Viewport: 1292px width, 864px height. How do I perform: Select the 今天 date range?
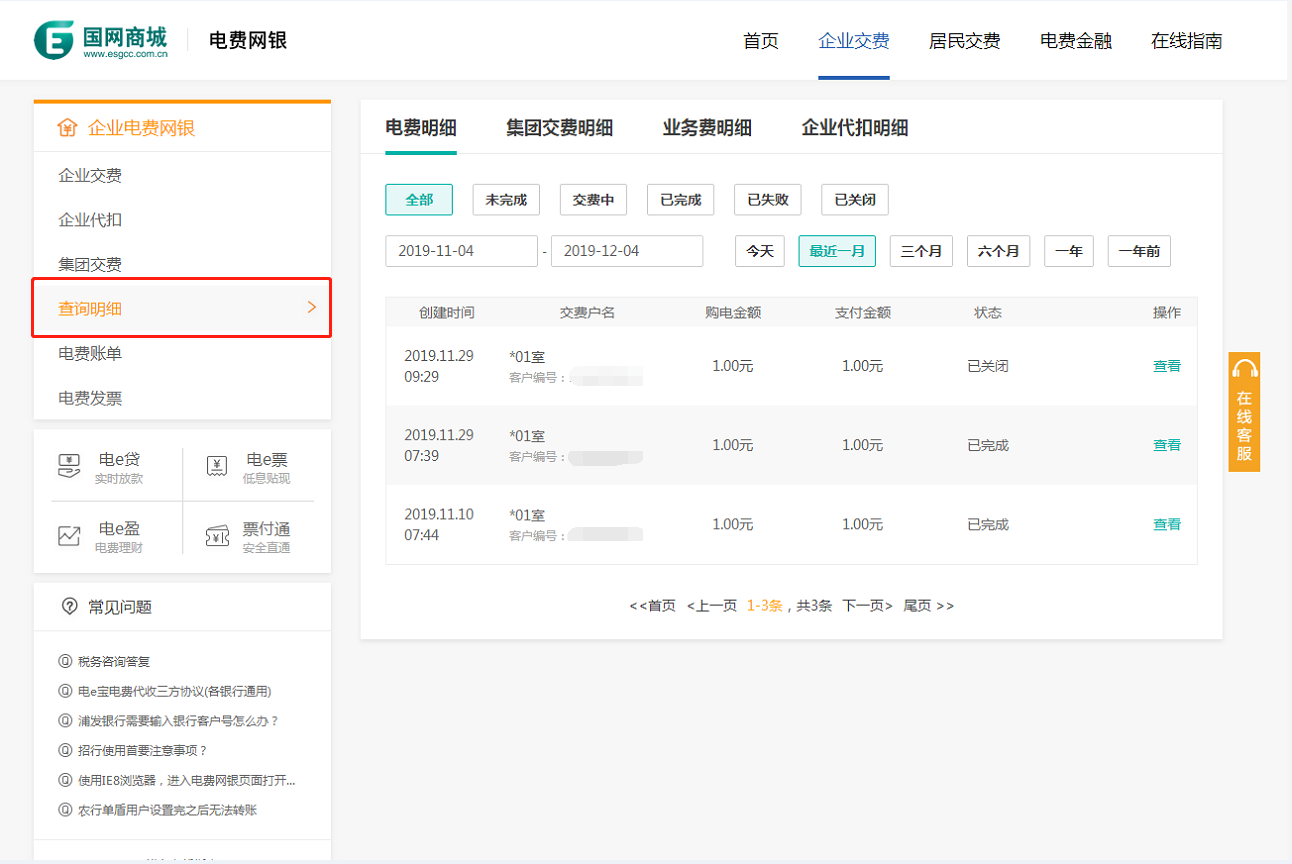coord(760,251)
